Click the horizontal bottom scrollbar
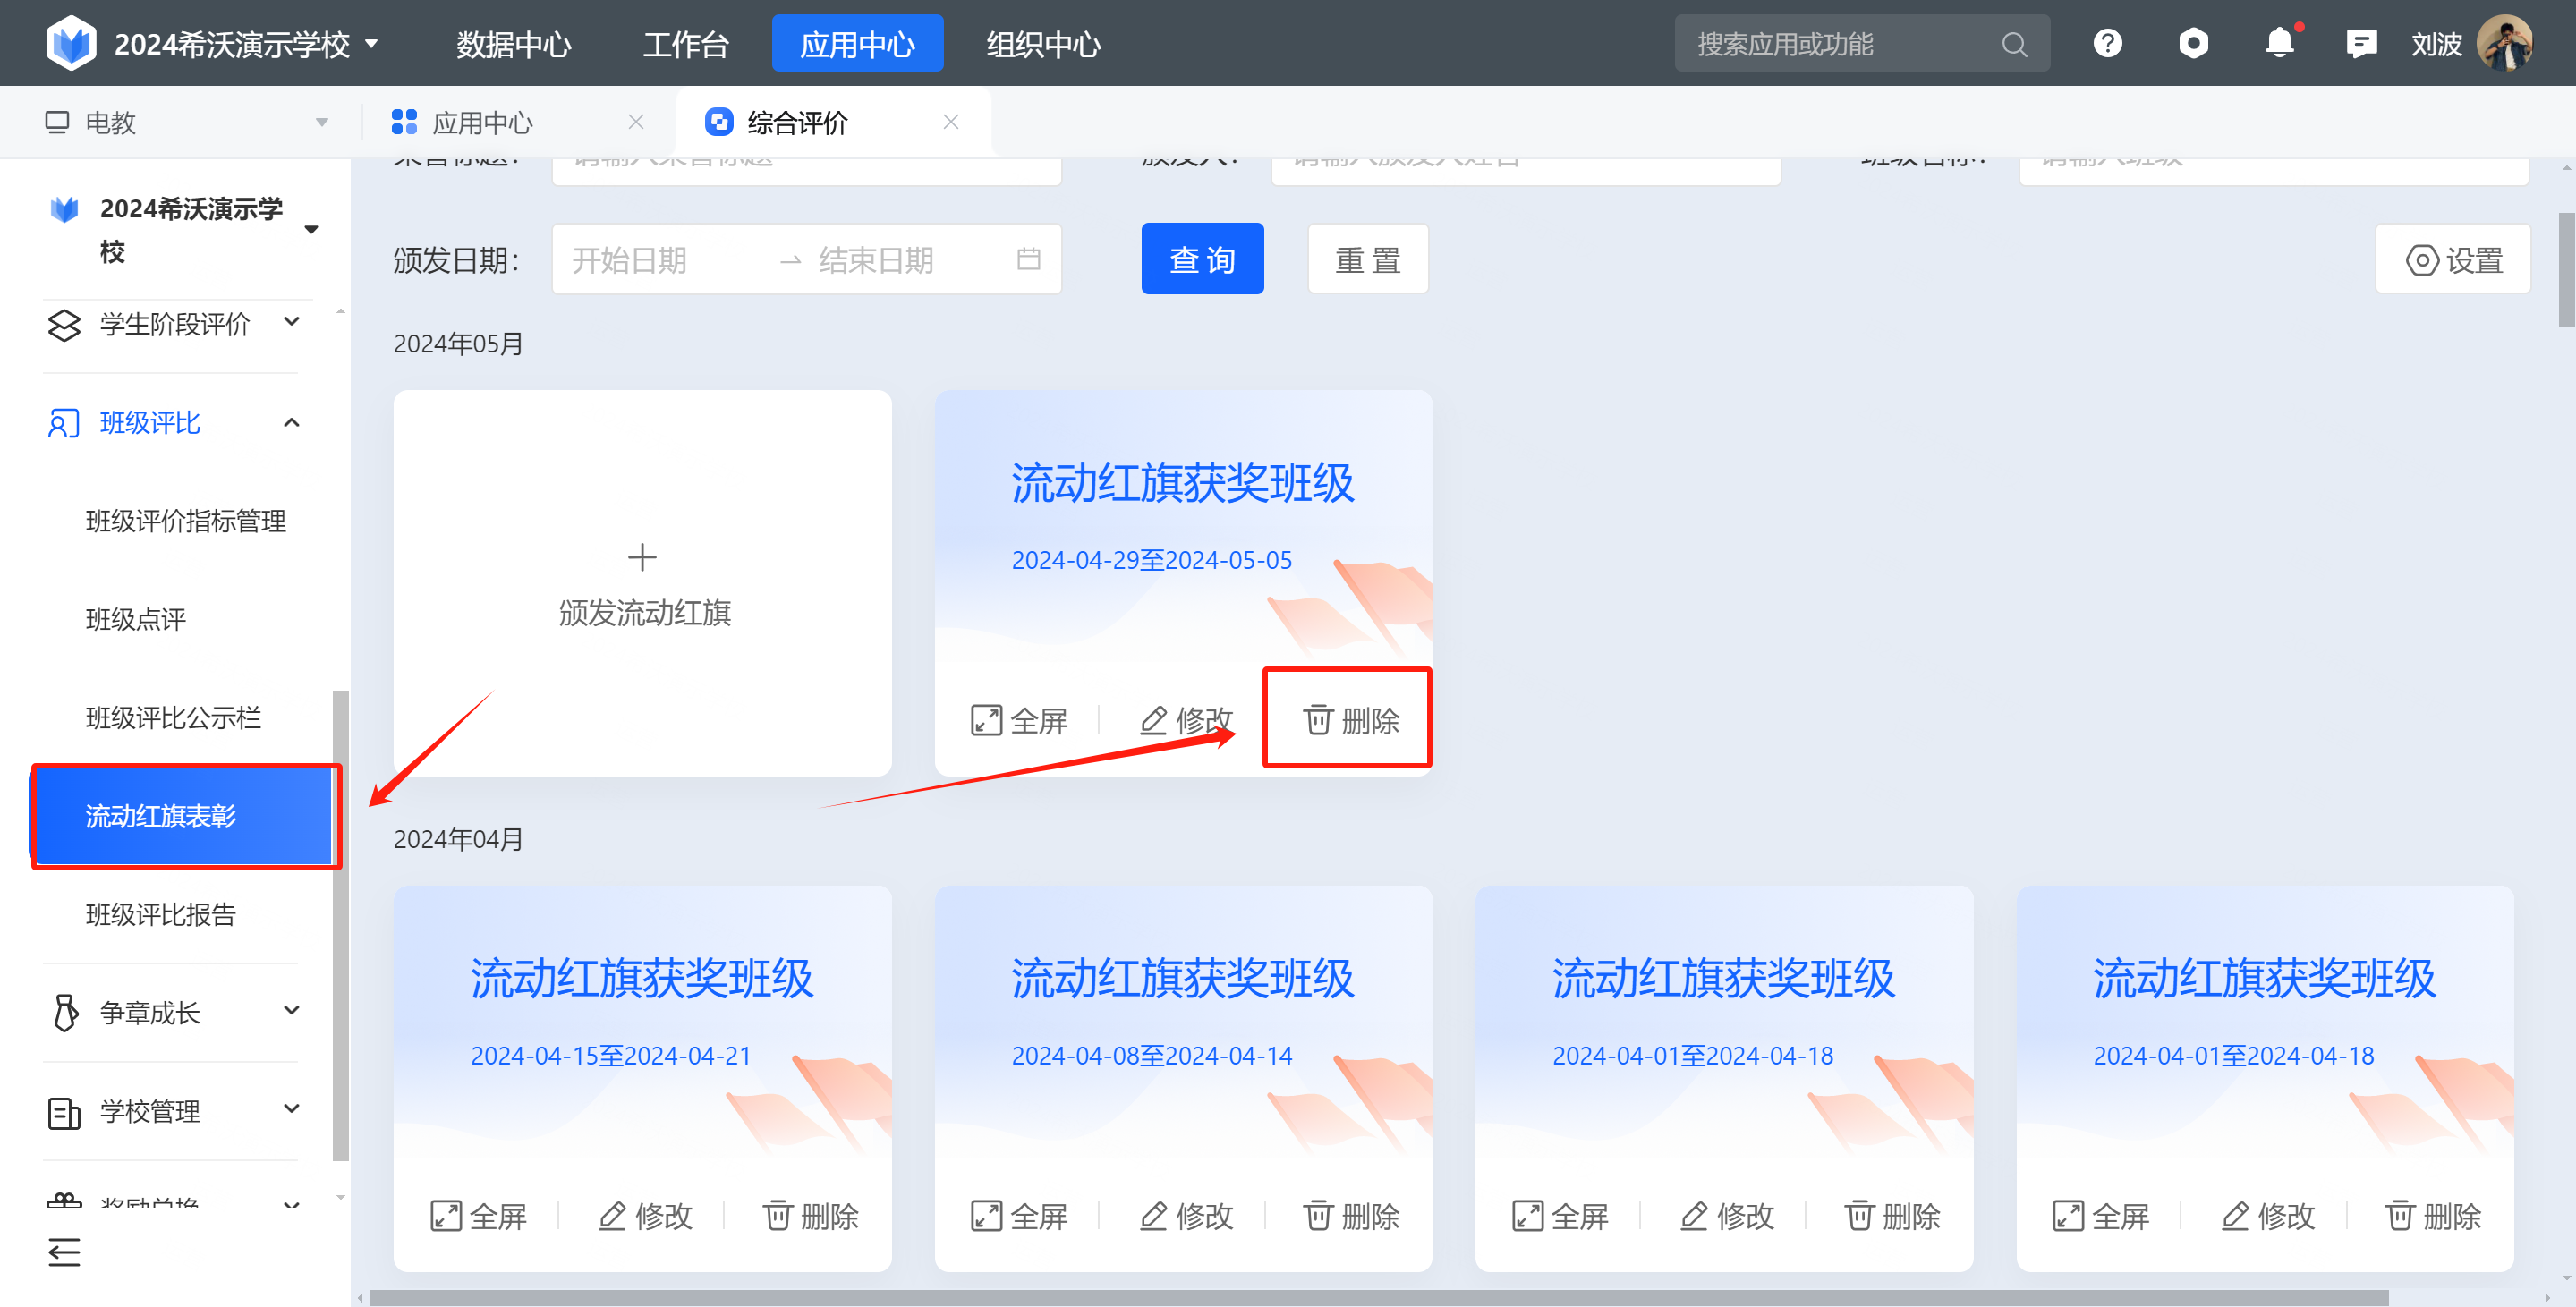The image size is (2576, 1307). [1379, 1297]
